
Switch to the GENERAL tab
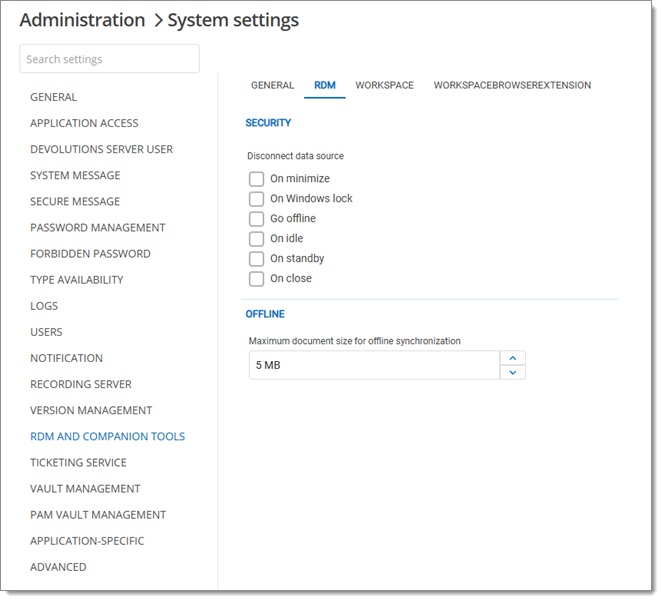click(272, 86)
